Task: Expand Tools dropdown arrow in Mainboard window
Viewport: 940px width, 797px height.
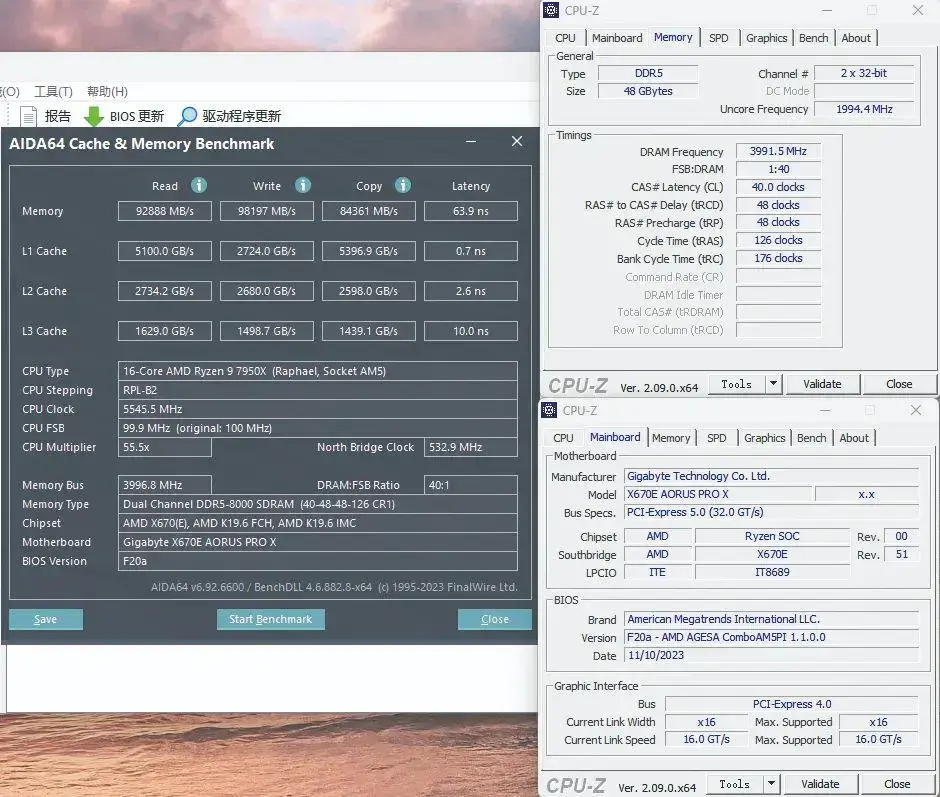Action: [771, 784]
